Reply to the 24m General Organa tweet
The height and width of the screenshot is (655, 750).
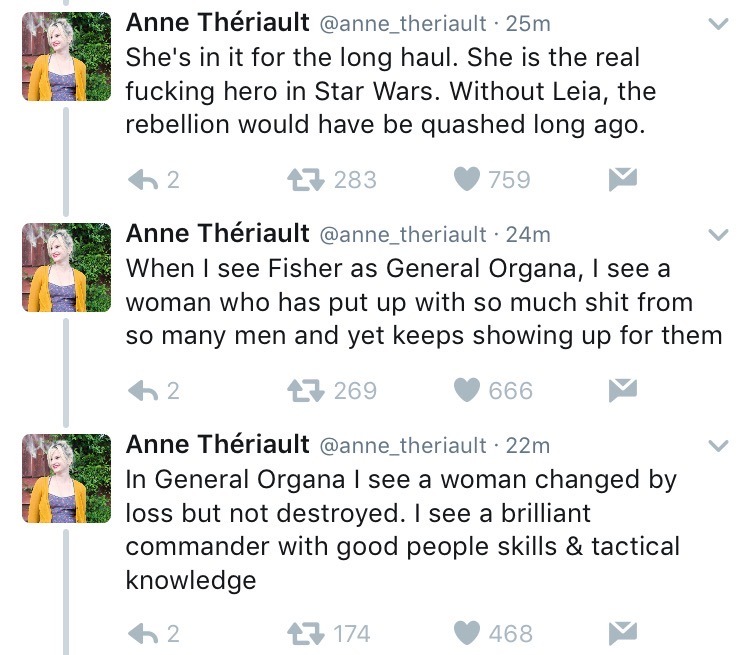[145, 390]
